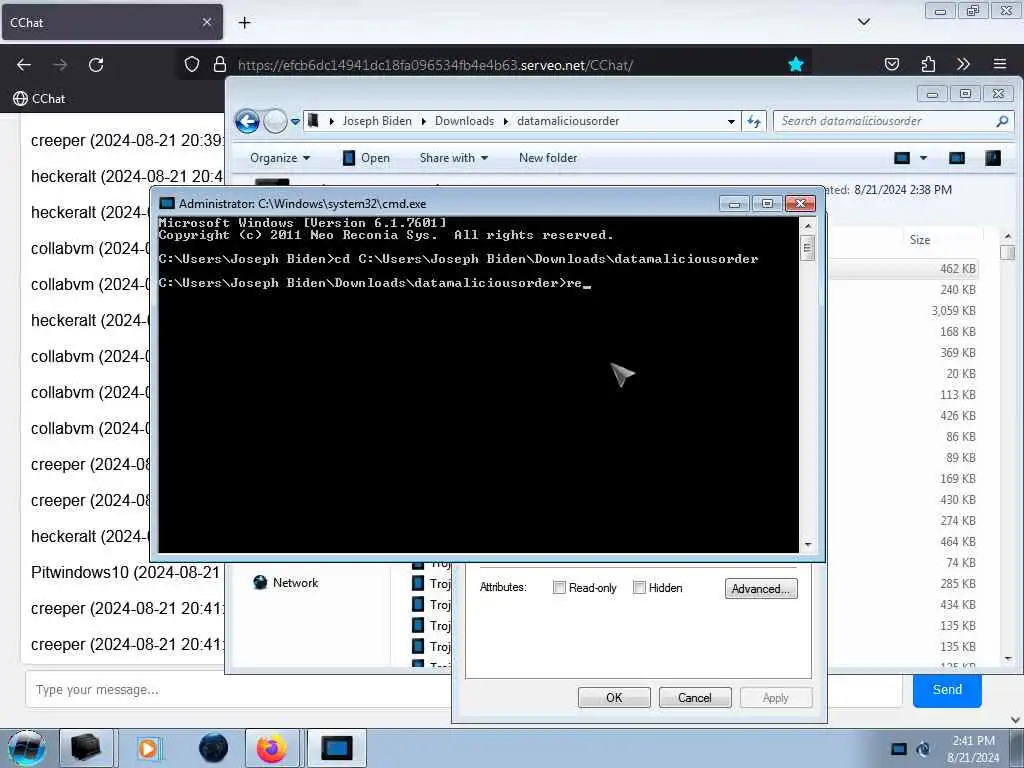This screenshot has width=1024, height=768.
Task: Open the Windows Start orb
Action: [x=26, y=748]
